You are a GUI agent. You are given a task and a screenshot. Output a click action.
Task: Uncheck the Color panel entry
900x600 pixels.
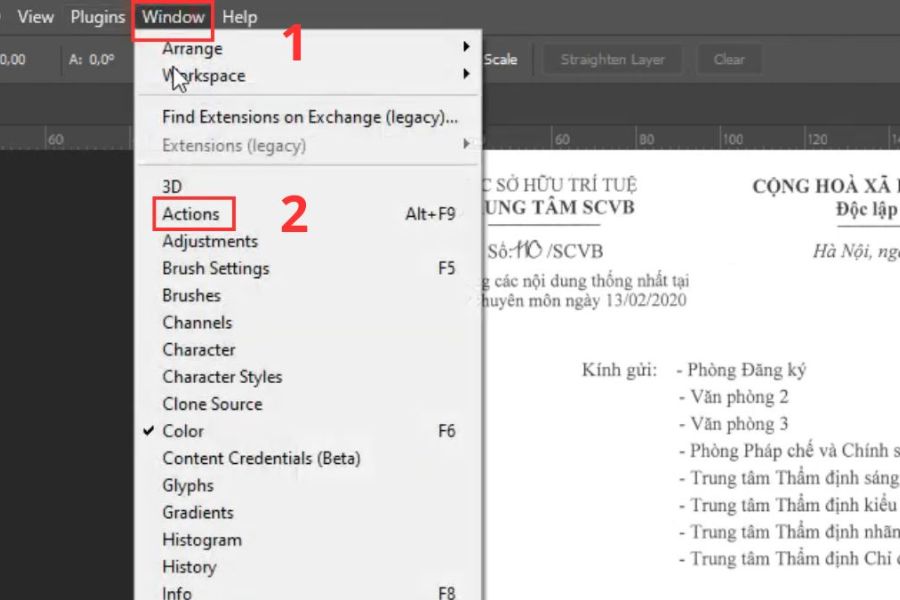tap(183, 431)
